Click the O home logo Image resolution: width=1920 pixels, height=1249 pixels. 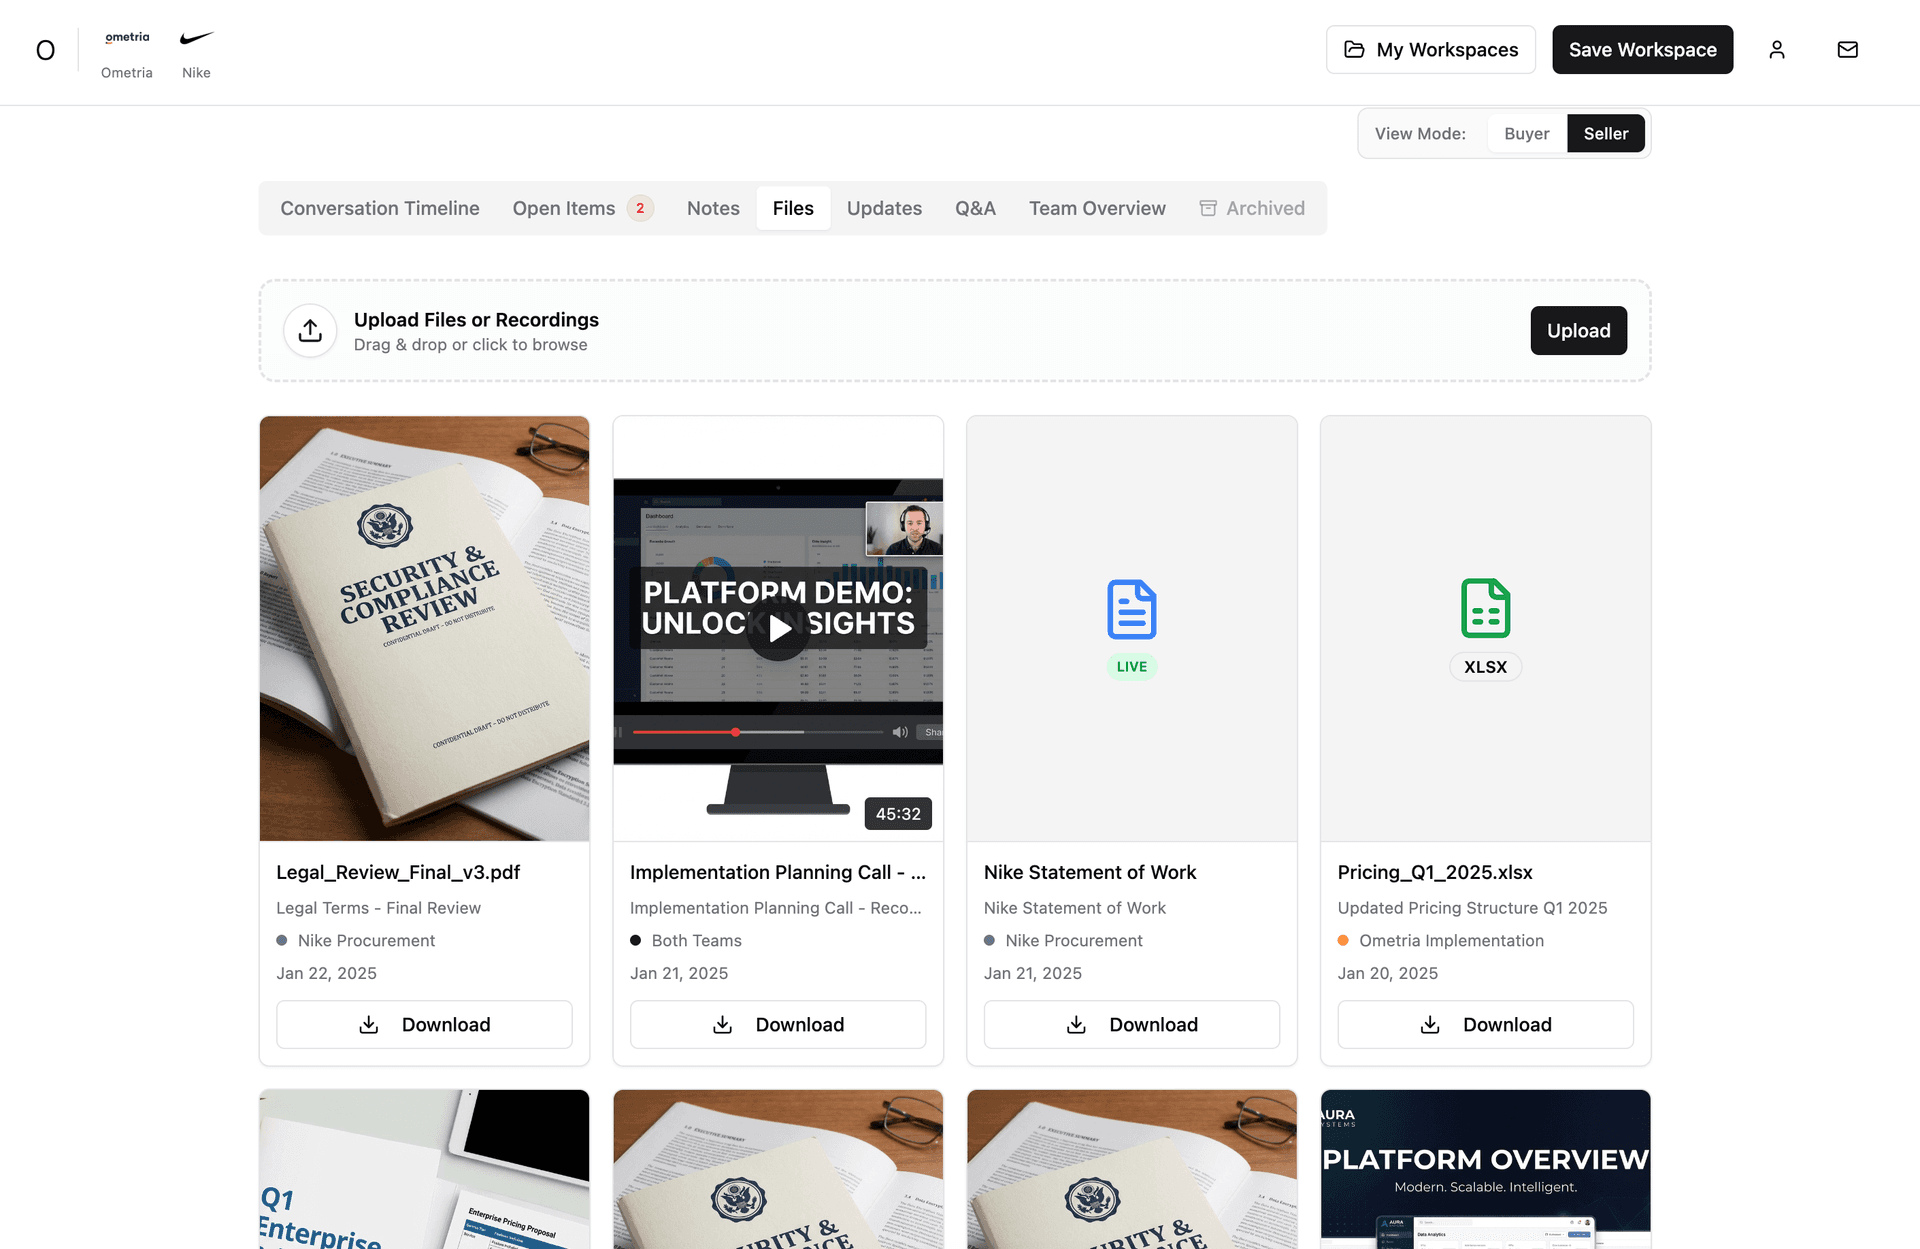coord(45,50)
